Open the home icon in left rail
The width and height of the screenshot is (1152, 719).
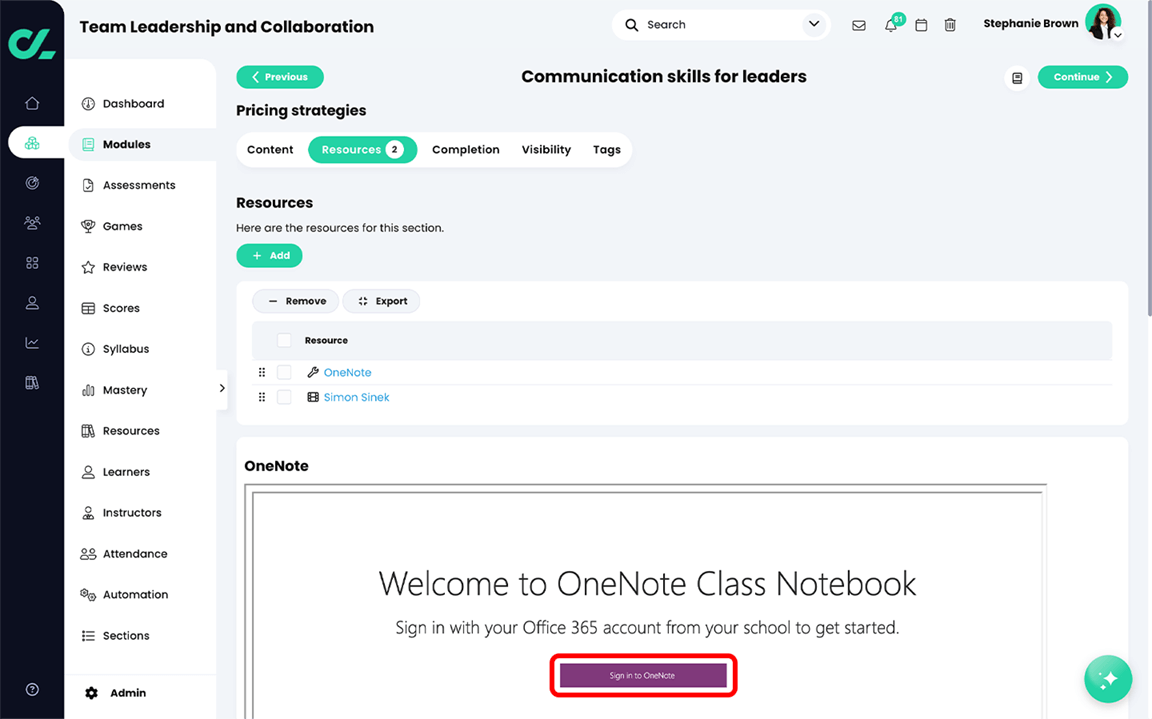pyautogui.click(x=32, y=104)
